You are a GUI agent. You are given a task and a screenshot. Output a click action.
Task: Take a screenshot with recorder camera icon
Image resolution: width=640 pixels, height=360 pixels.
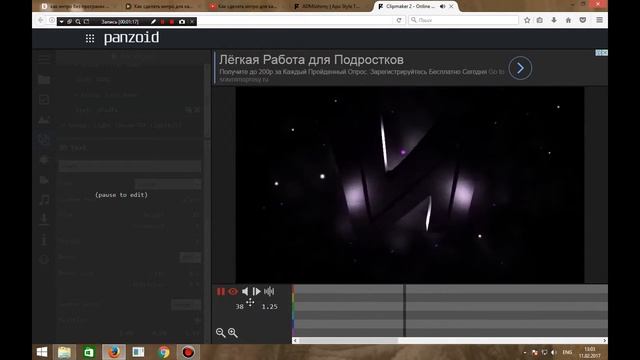(x=182, y=22)
